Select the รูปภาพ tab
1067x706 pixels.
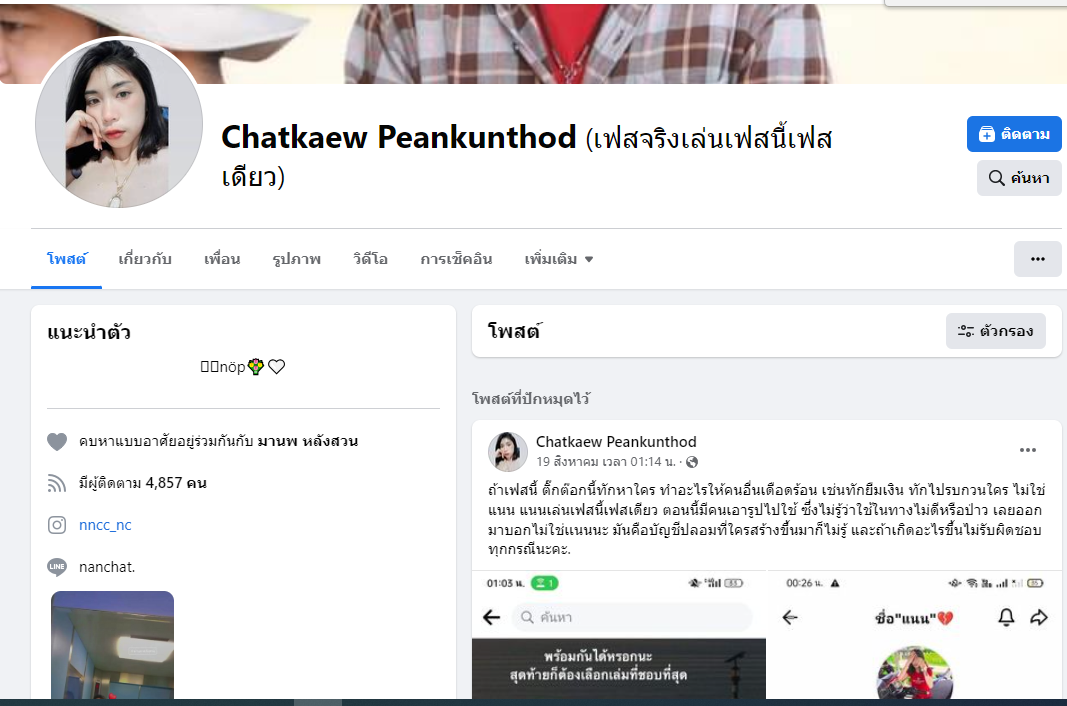[x=297, y=259]
